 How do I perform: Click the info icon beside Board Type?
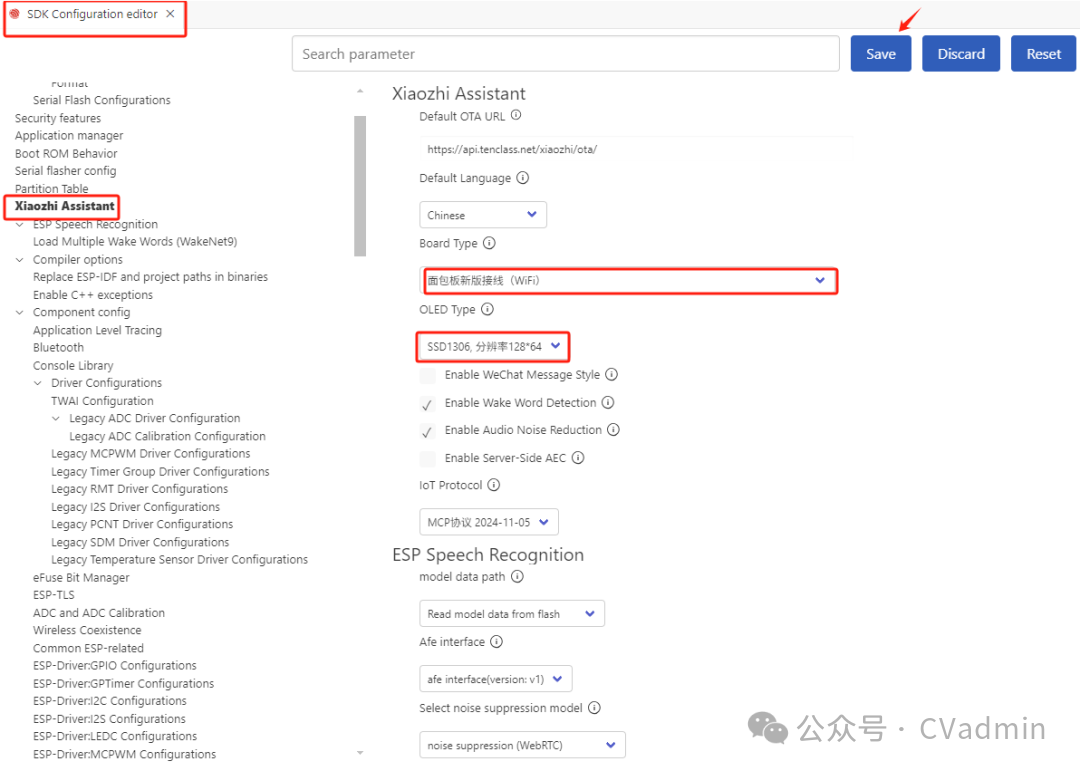click(x=488, y=243)
